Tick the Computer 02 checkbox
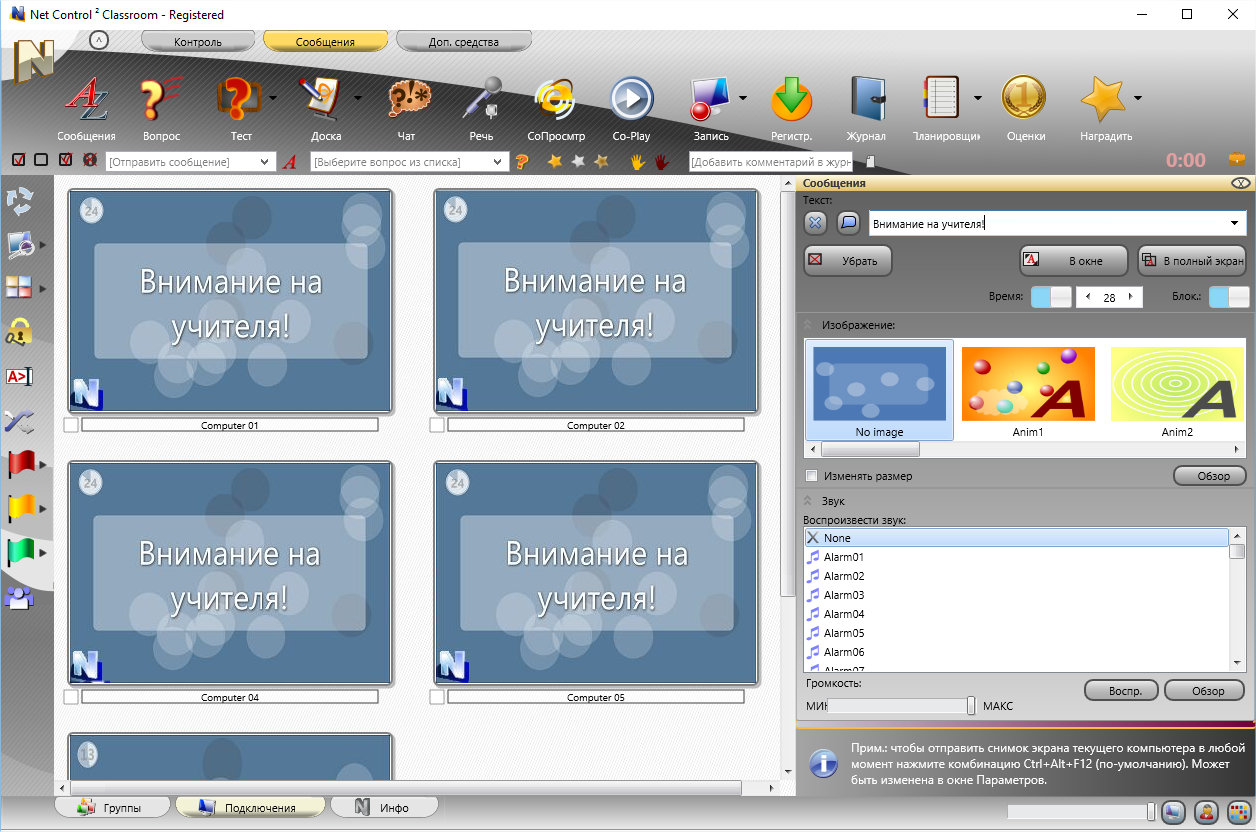 (x=436, y=425)
